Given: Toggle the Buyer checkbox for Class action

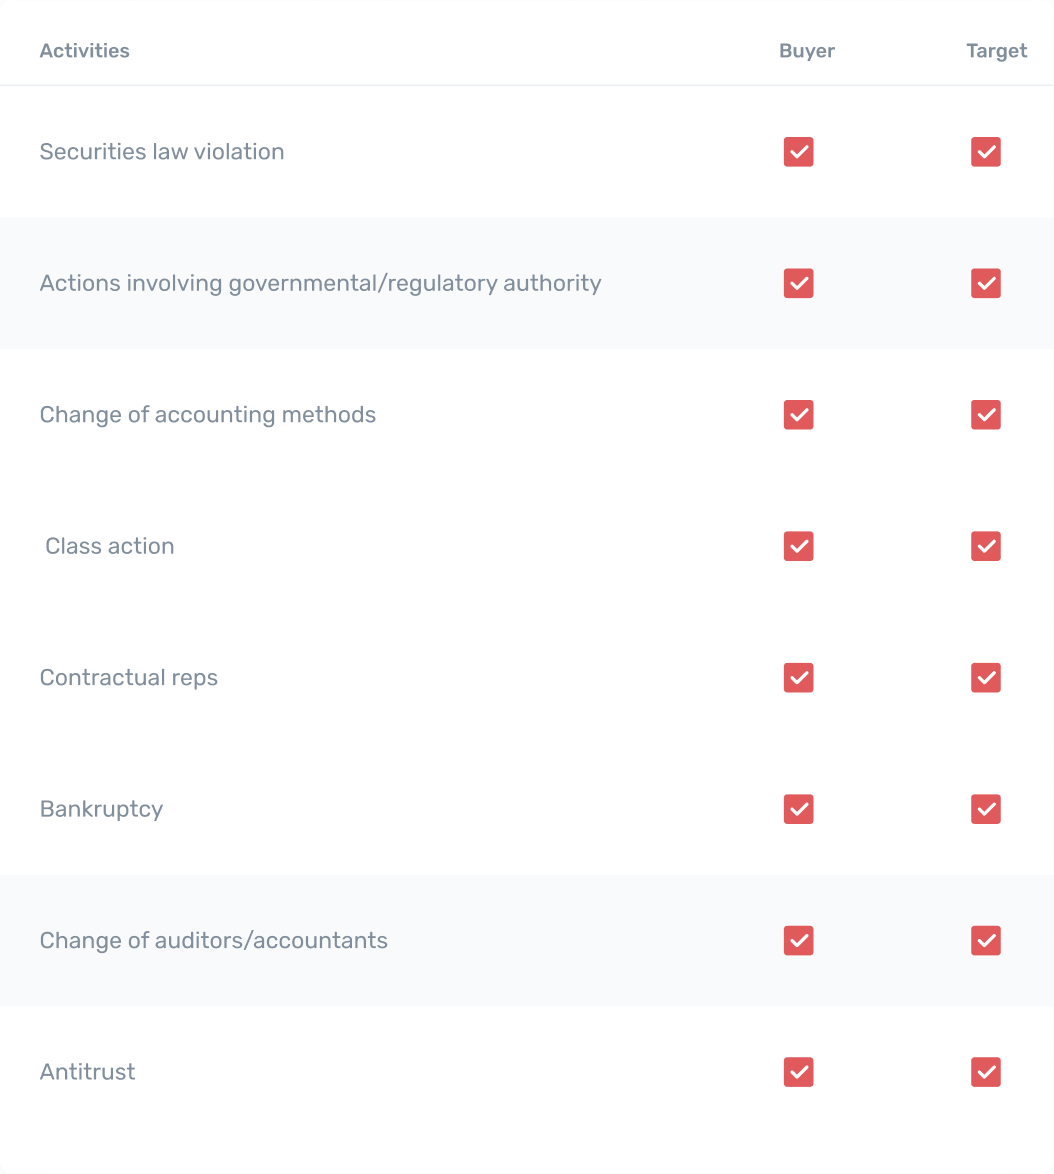Looking at the screenshot, I should tap(798, 546).
